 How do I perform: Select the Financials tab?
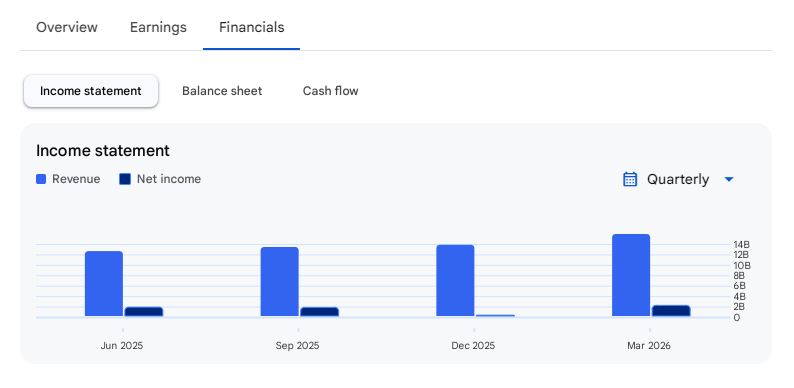252,27
